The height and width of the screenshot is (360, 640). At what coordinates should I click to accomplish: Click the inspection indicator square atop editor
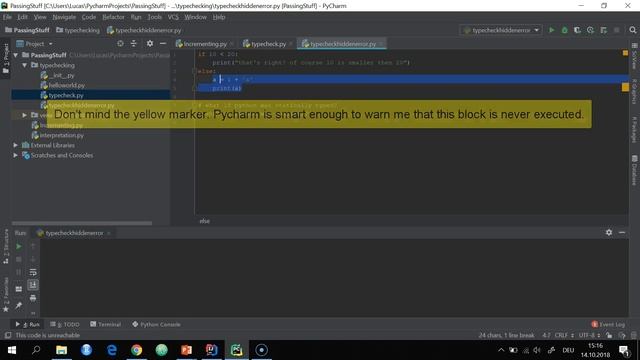pyautogui.click(x=625, y=53)
